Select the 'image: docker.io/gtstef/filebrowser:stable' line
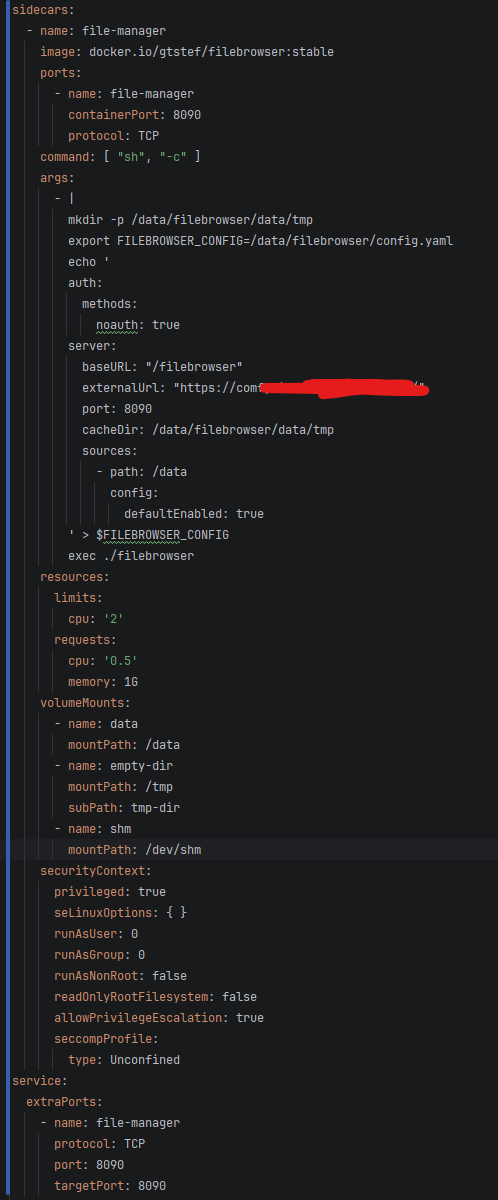Image resolution: width=498 pixels, height=1200 pixels. [187, 51]
